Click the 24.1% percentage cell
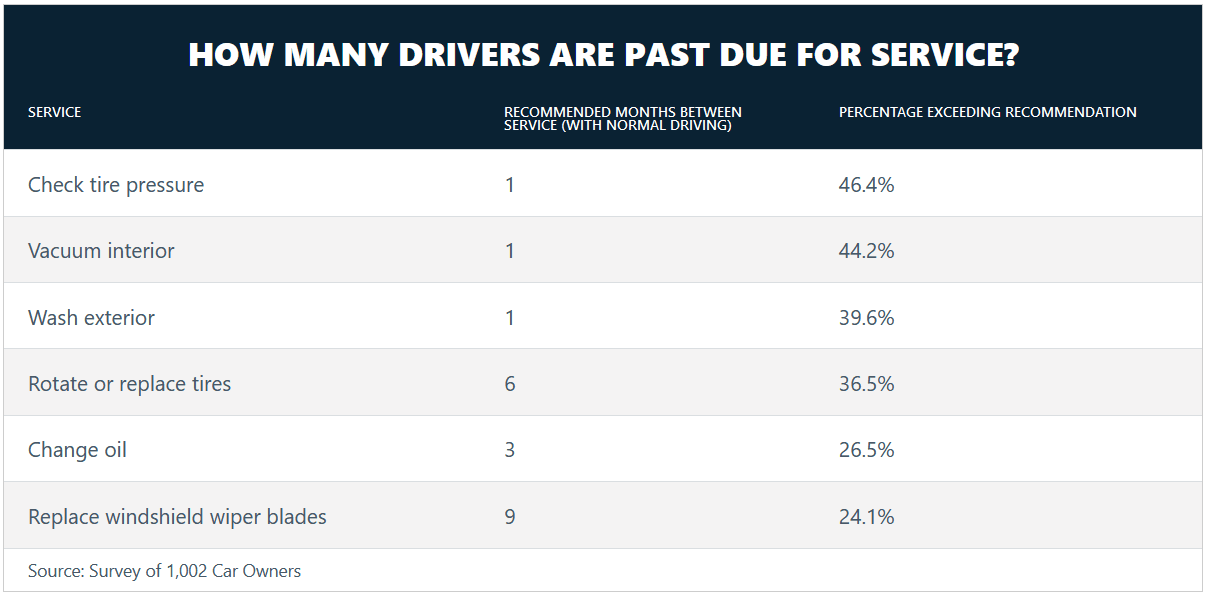 point(866,517)
